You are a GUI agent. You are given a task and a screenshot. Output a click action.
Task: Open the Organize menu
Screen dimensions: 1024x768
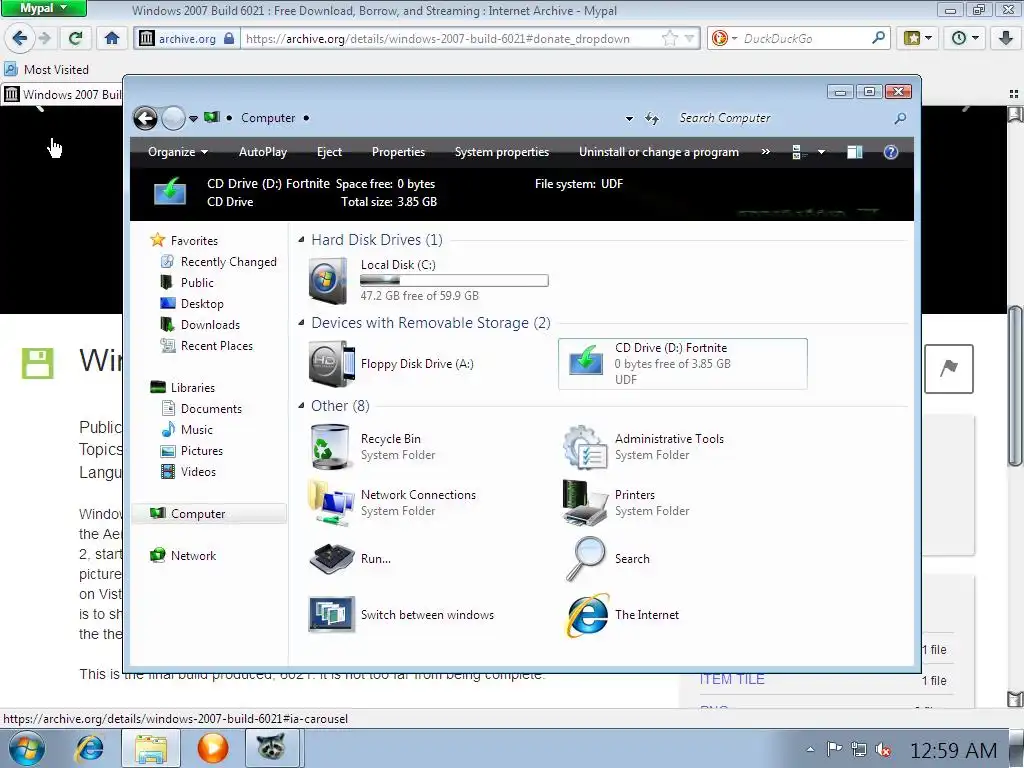(x=178, y=152)
